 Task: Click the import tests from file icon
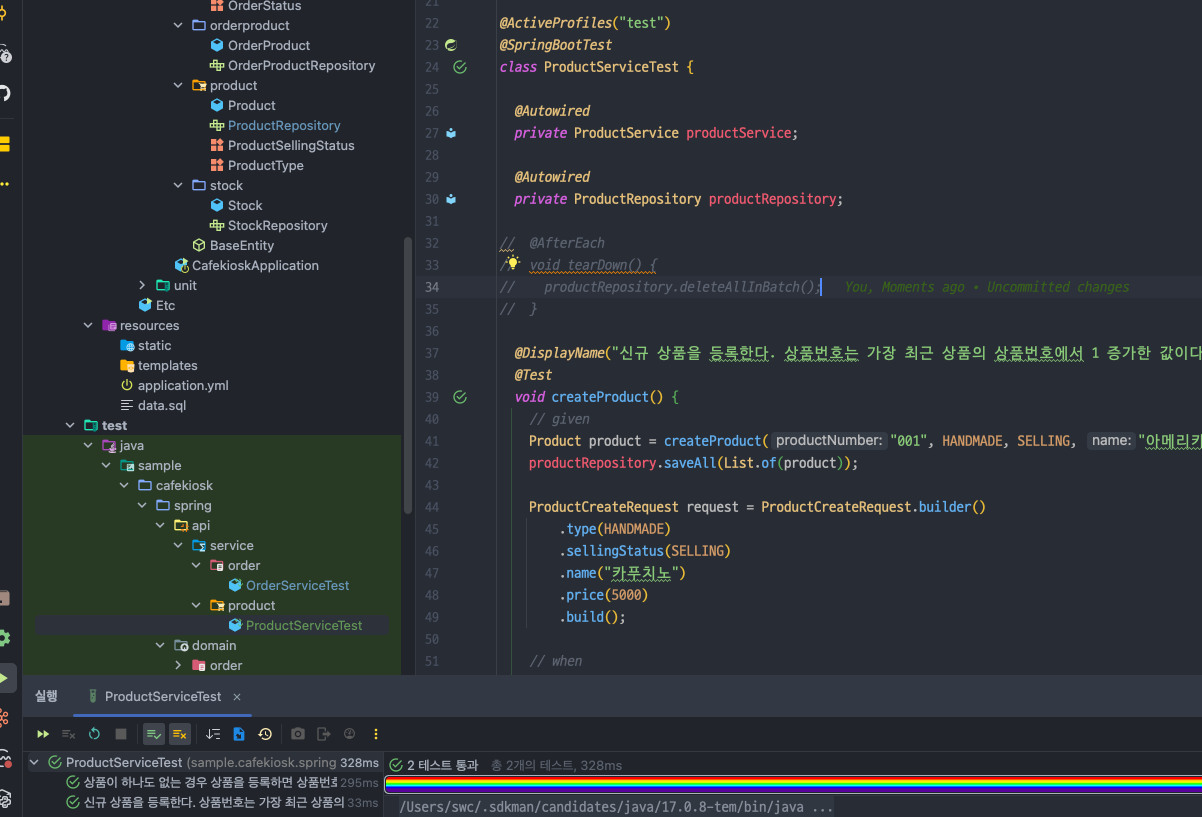(x=239, y=734)
